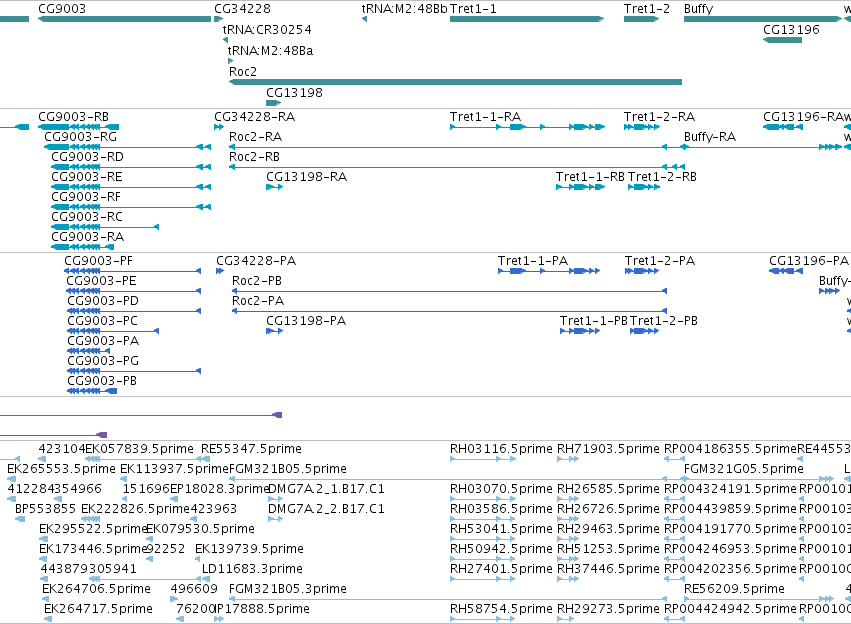Screen dimensions: 851x624
Task: Click EST LD11683.3prime
Action: (252, 569)
